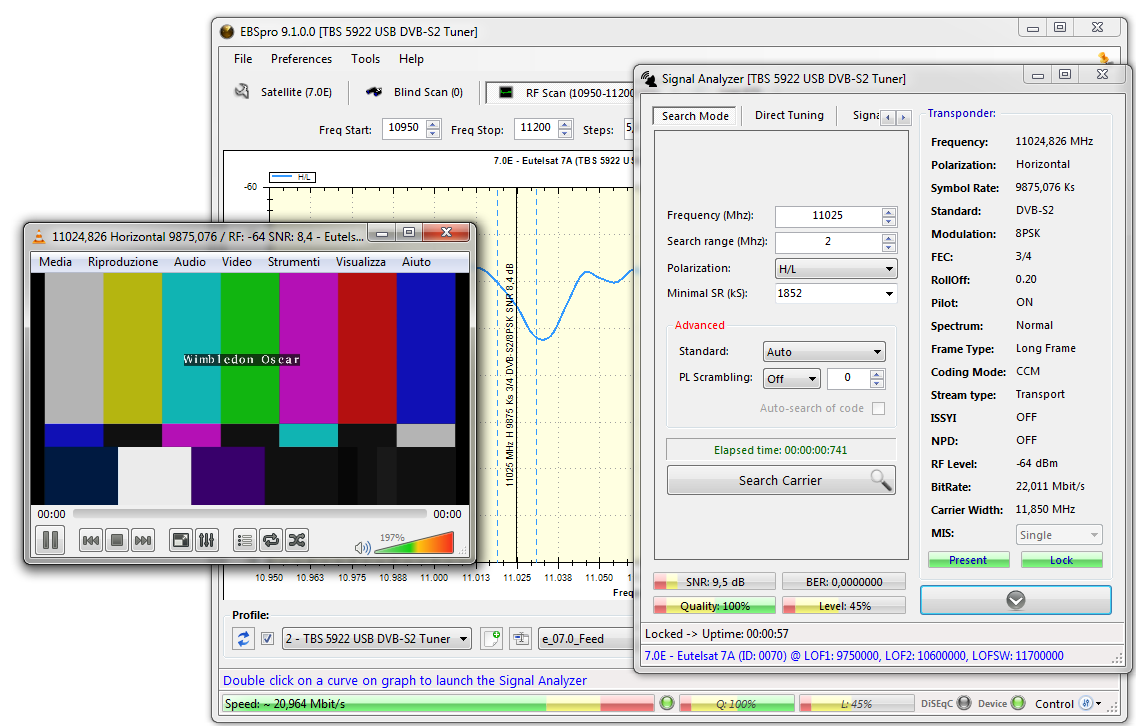This screenshot has width=1136, height=726.
Task: Click the Frequency (Mhz) input field
Action: pyautogui.click(x=828, y=216)
